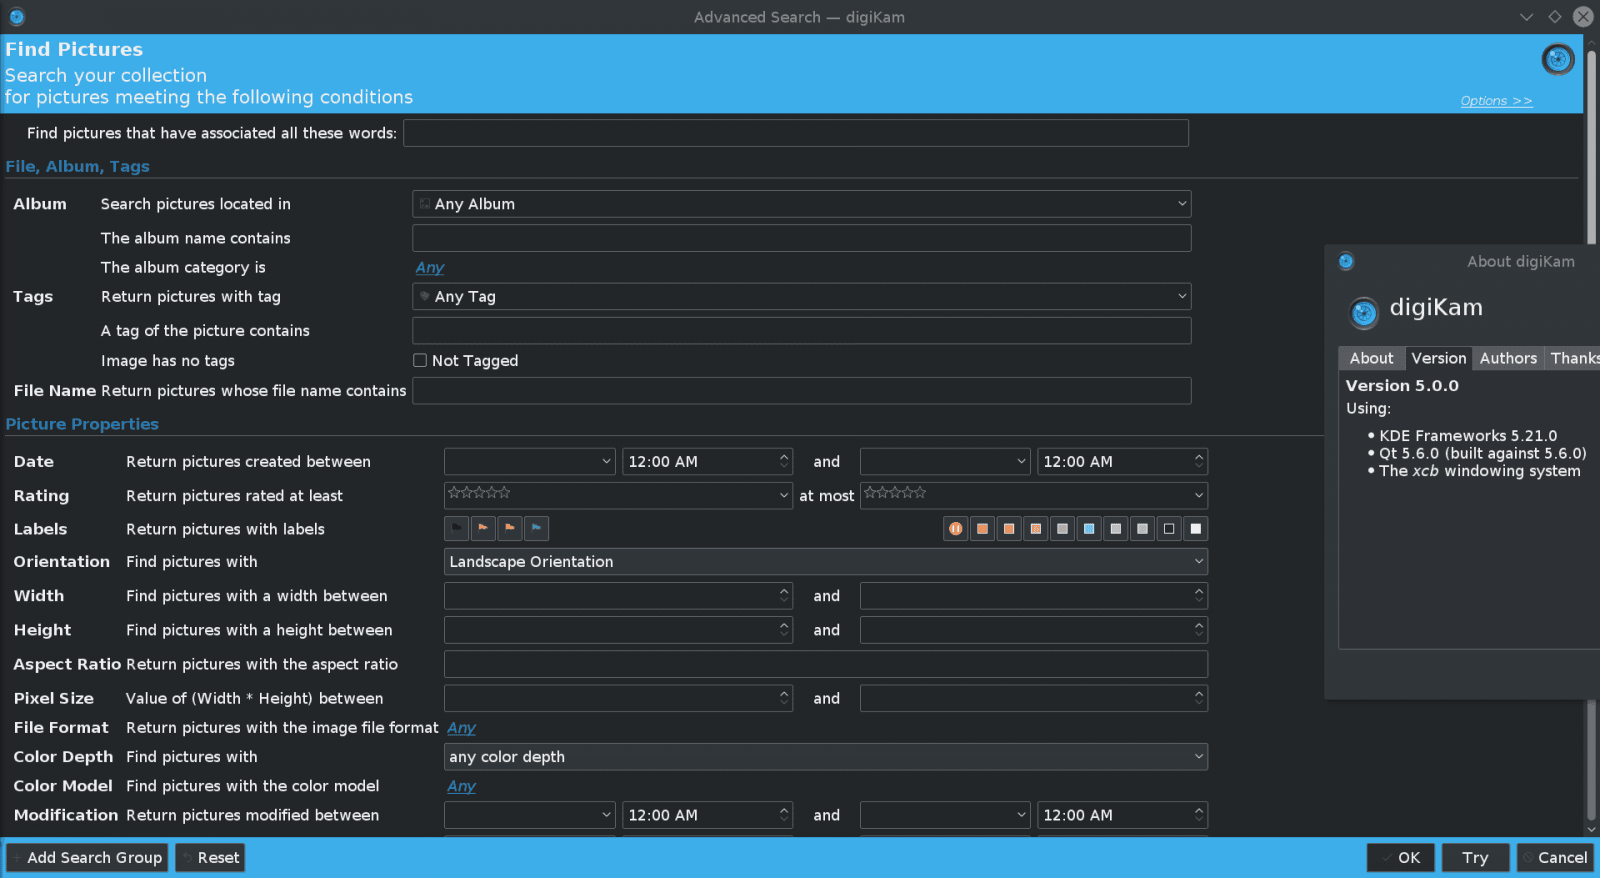Click the window minimize chevron icon
The image size is (1600, 878).
coord(1526,17)
